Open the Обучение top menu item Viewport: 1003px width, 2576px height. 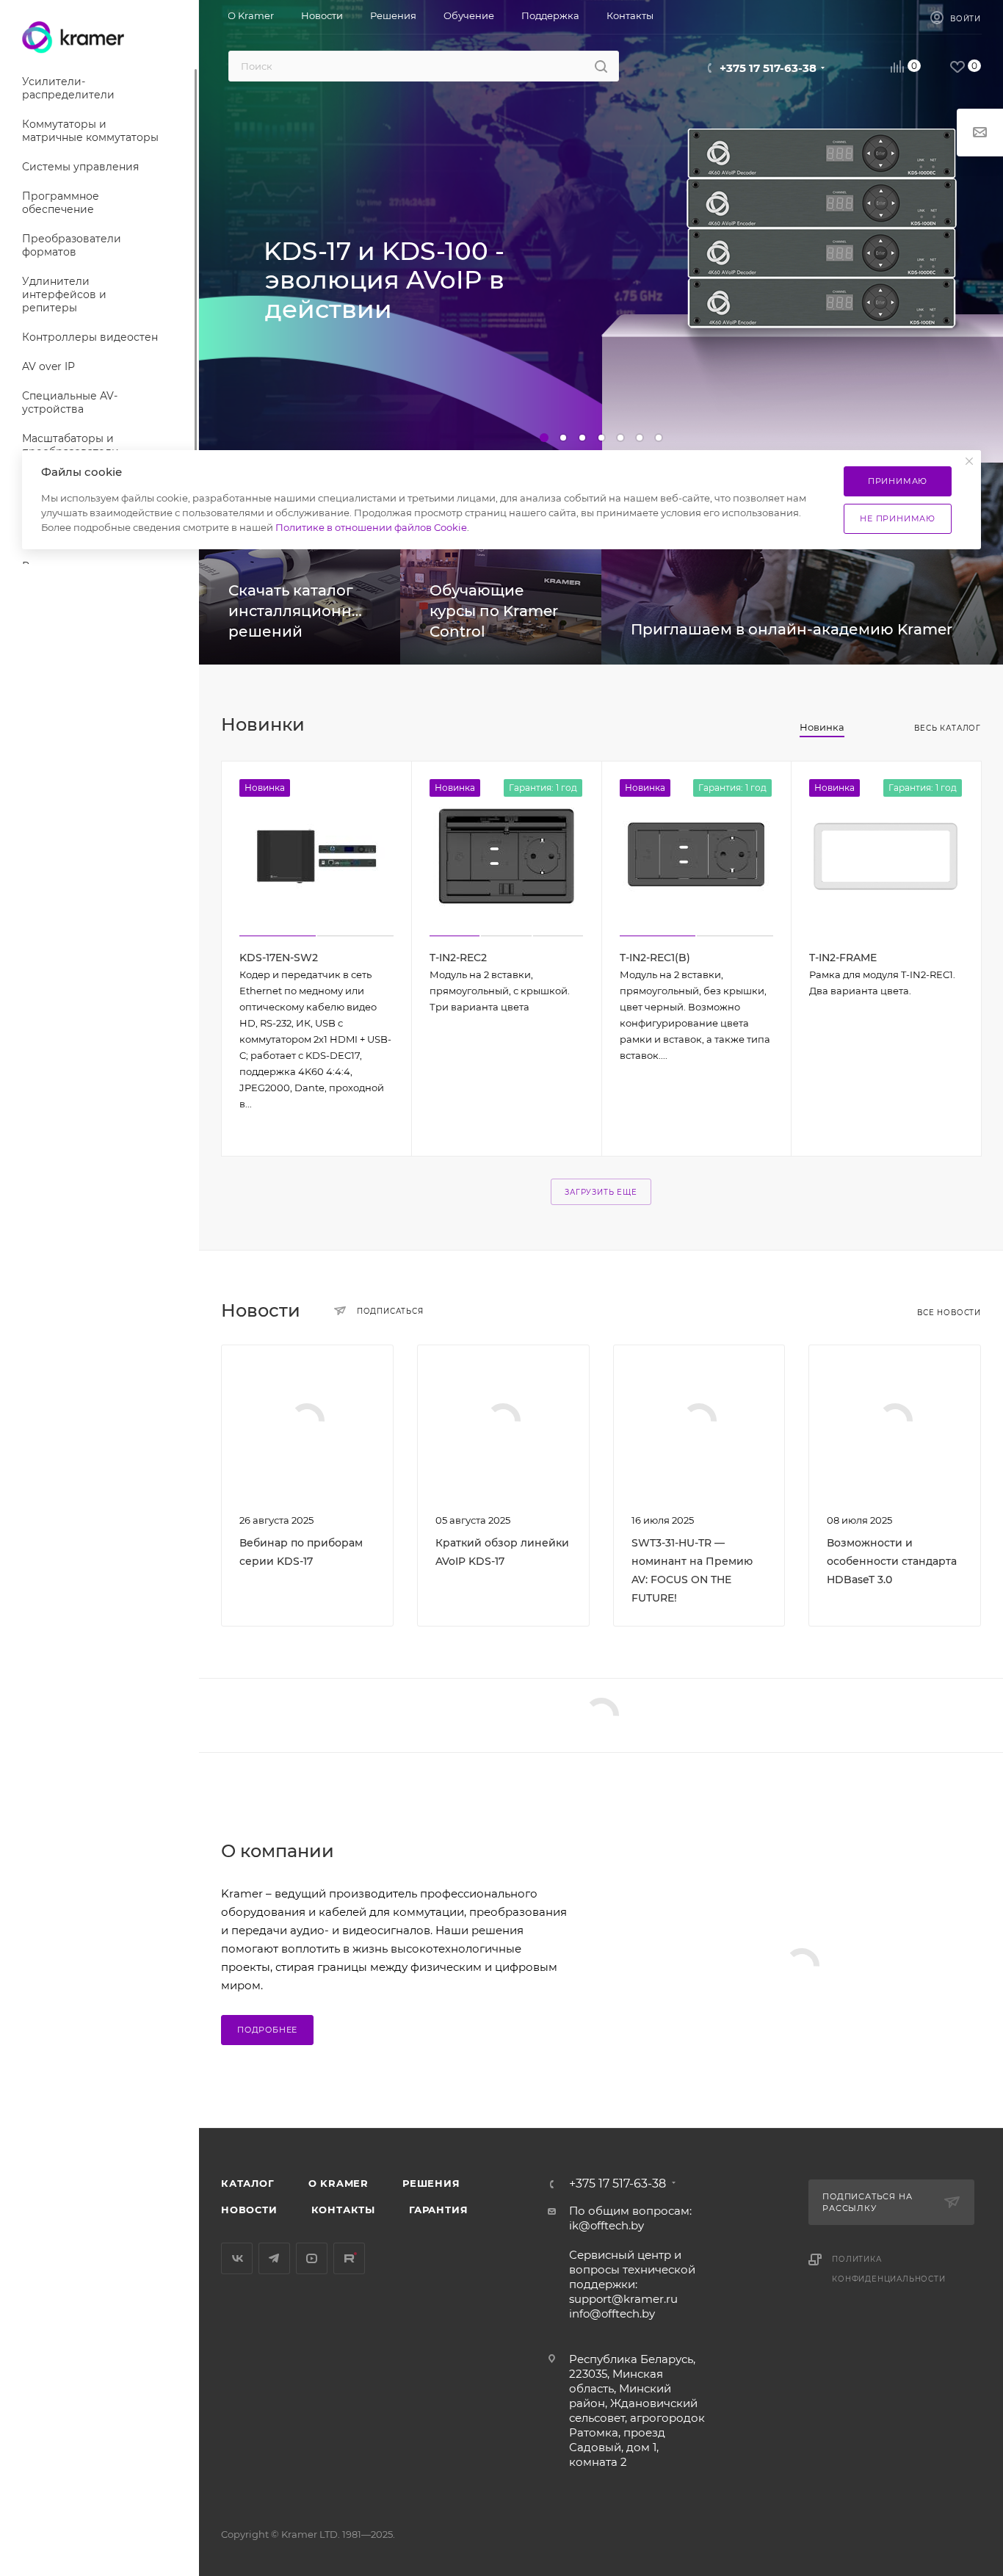pos(468,16)
